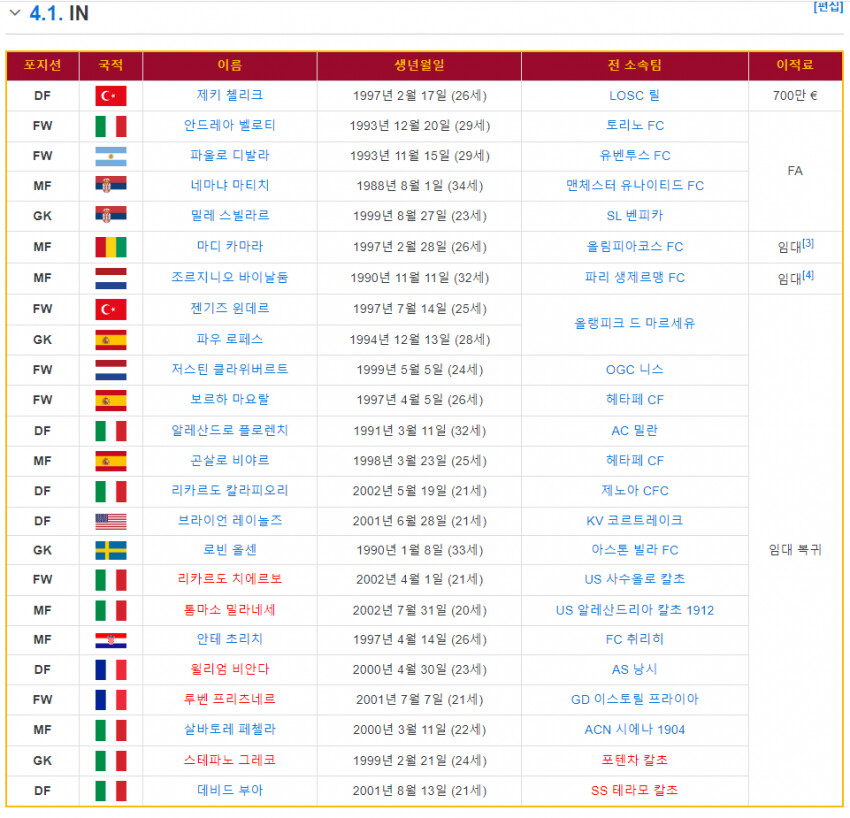
Task: Click the 임대 복귀 fee cell
Action: click(x=795, y=550)
